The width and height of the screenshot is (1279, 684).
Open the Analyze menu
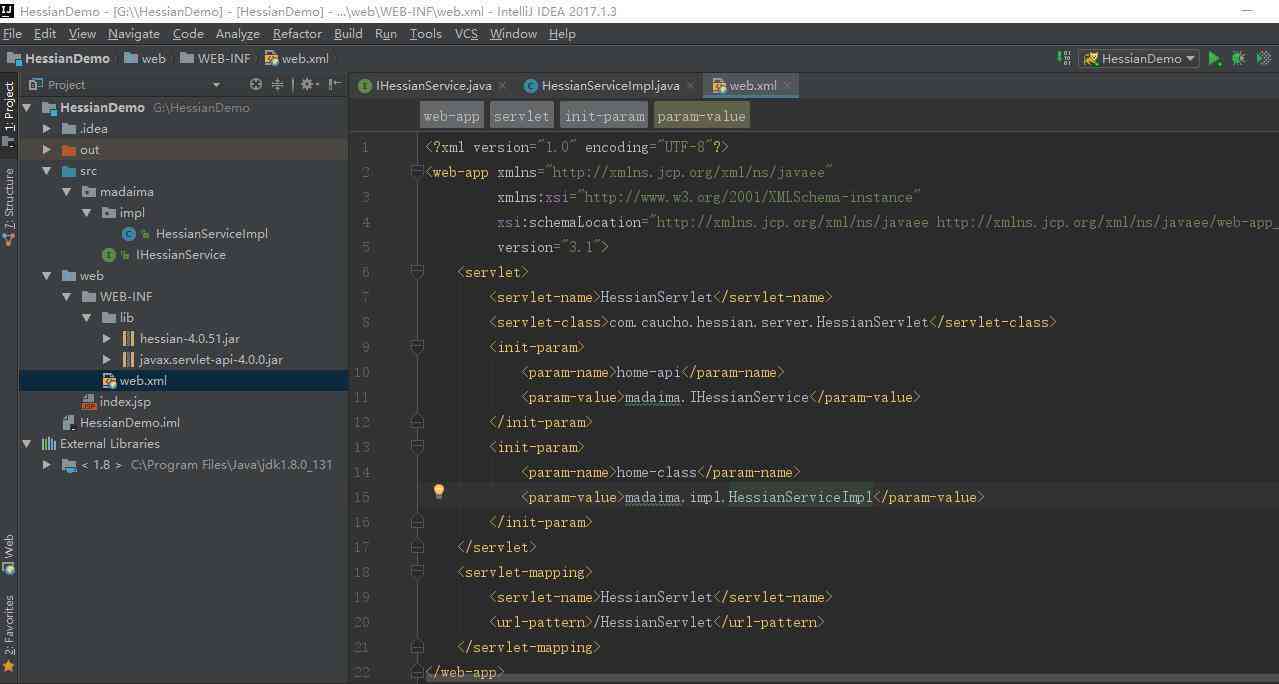pos(238,33)
